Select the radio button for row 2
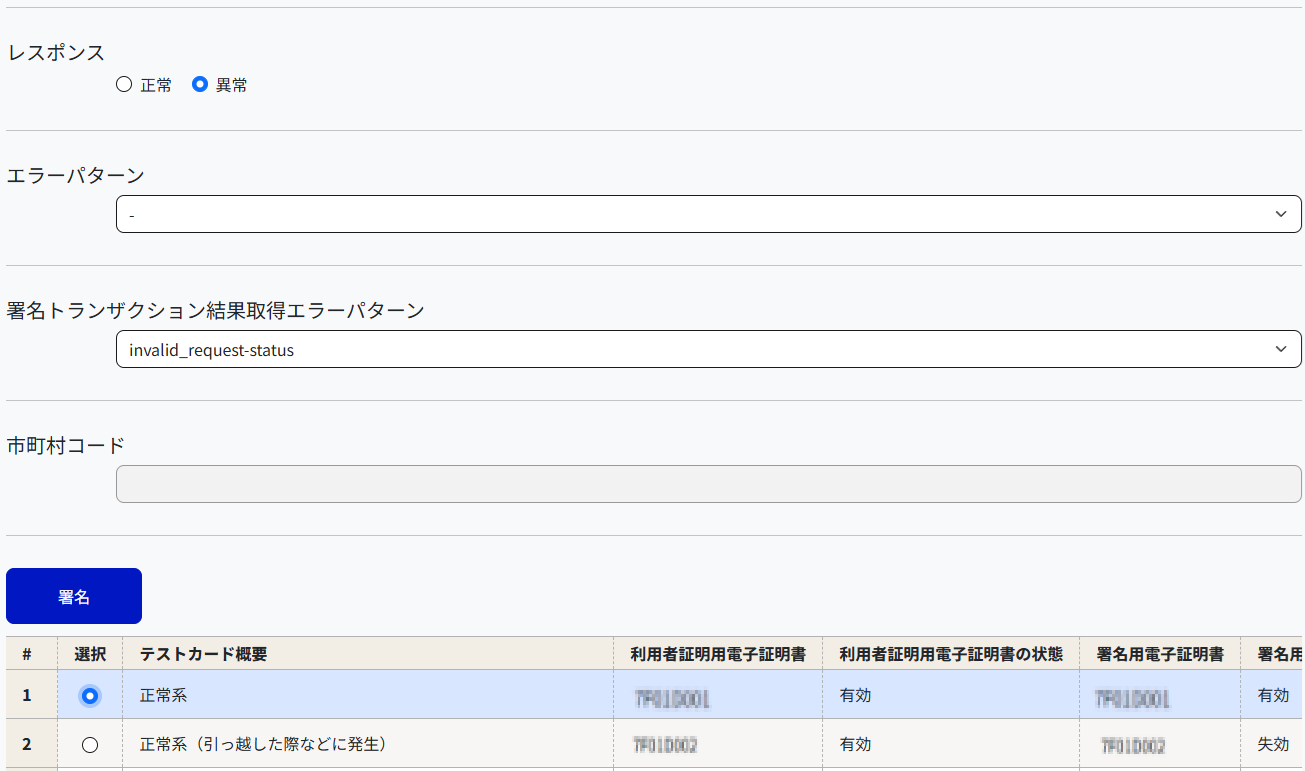 click(90, 744)
